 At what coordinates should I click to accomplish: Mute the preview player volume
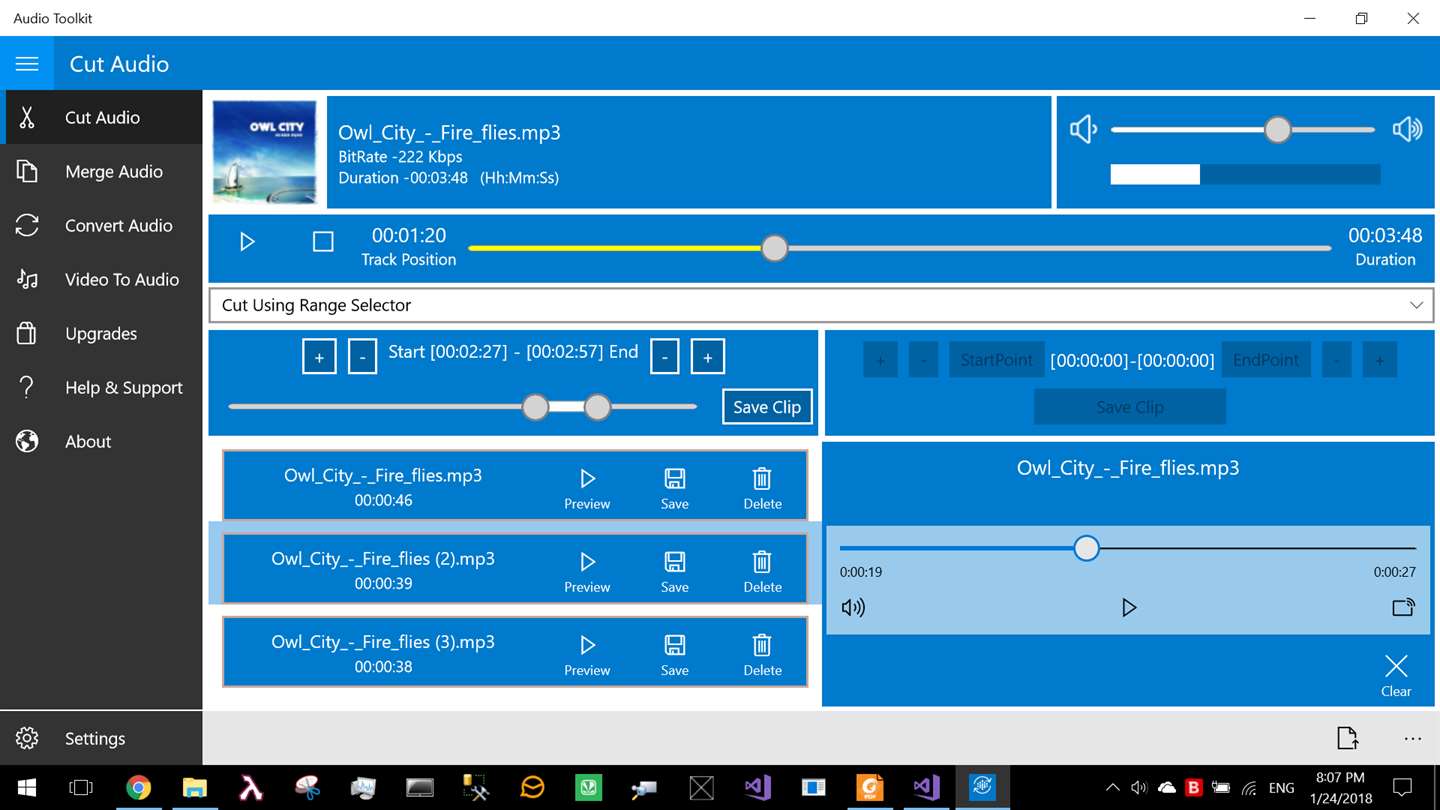[853, 607]
